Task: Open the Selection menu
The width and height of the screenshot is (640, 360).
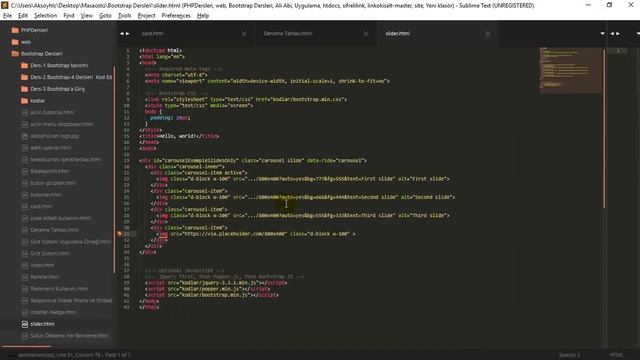Action: (x=45, y=16)
